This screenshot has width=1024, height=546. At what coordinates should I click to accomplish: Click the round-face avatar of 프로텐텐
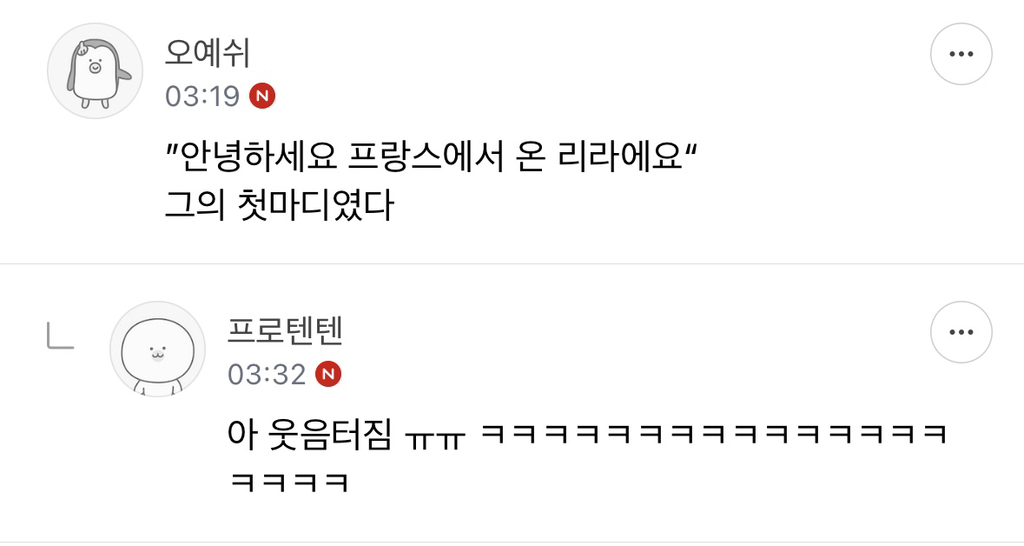pos(157,349)
